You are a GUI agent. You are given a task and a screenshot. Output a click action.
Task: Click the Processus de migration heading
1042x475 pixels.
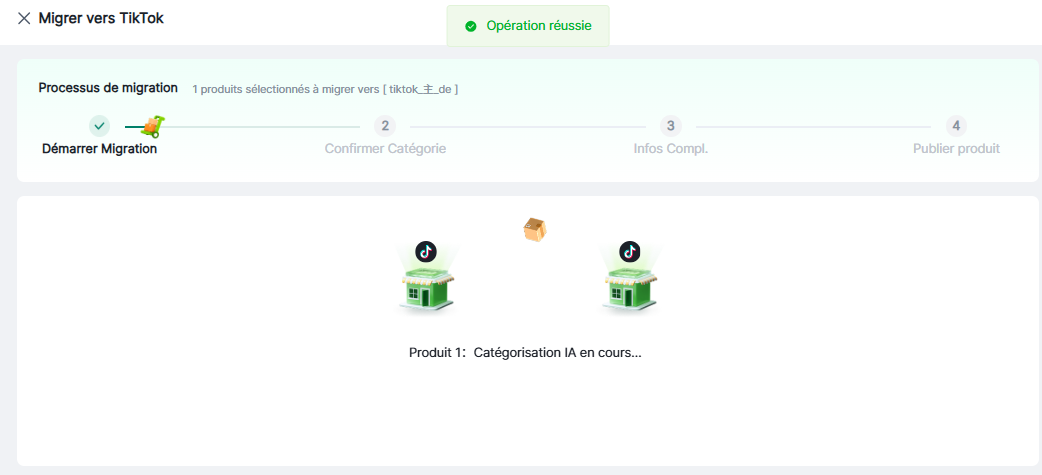(108, 88)
